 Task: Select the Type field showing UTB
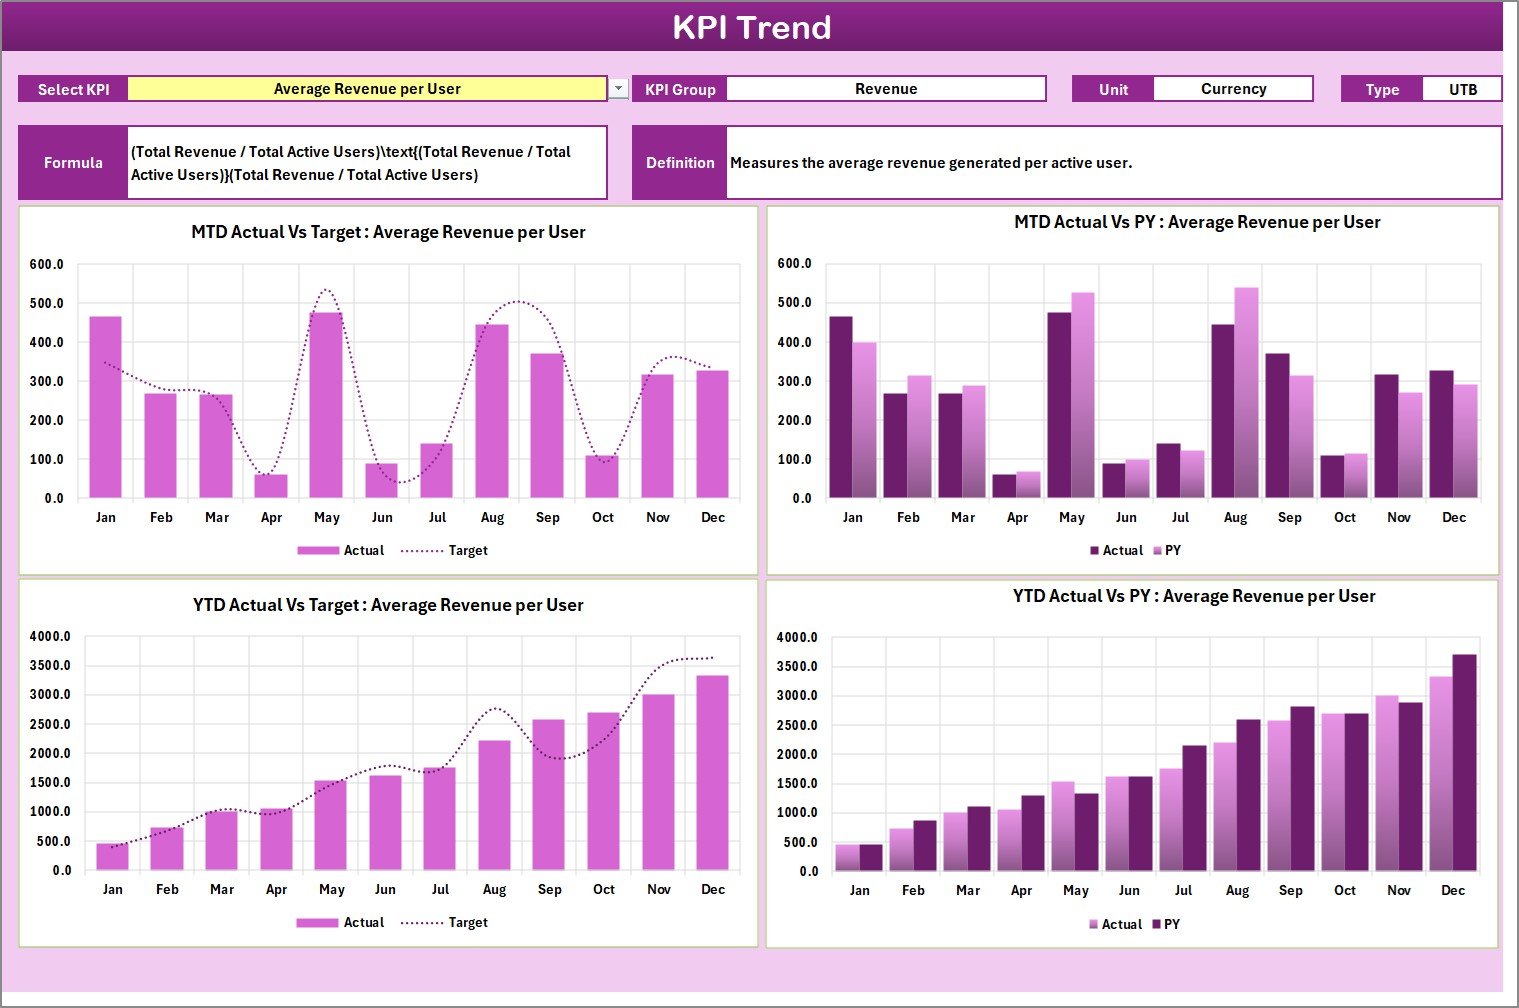point(1463,88)
